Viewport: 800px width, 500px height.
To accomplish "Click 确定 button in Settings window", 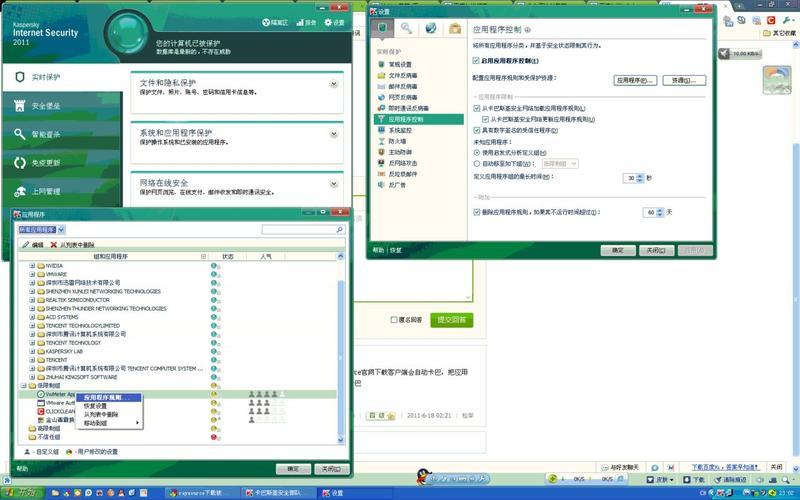I will click(618, 251).
